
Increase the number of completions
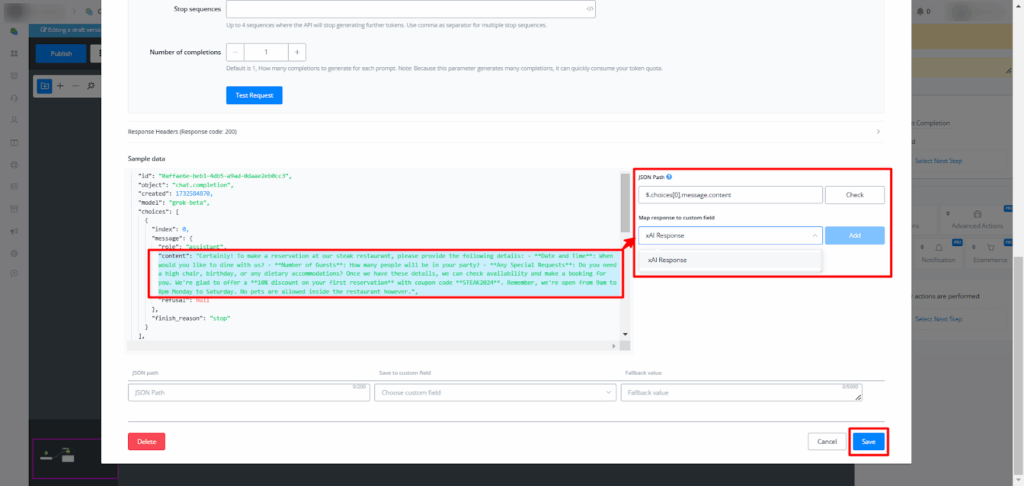[298, 52]
